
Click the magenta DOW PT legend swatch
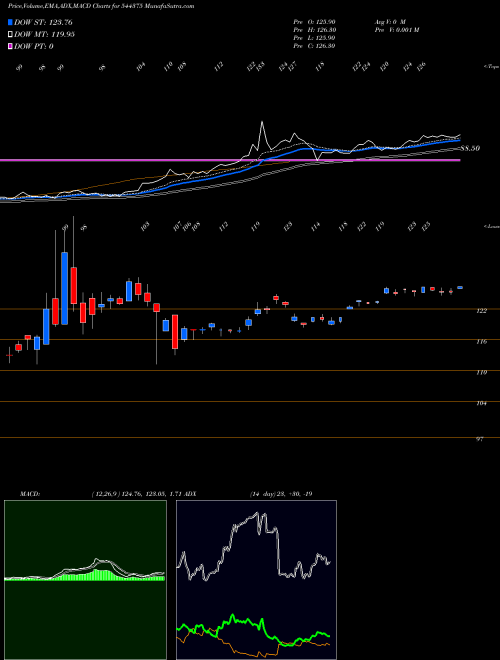click(x=10, y=46)
